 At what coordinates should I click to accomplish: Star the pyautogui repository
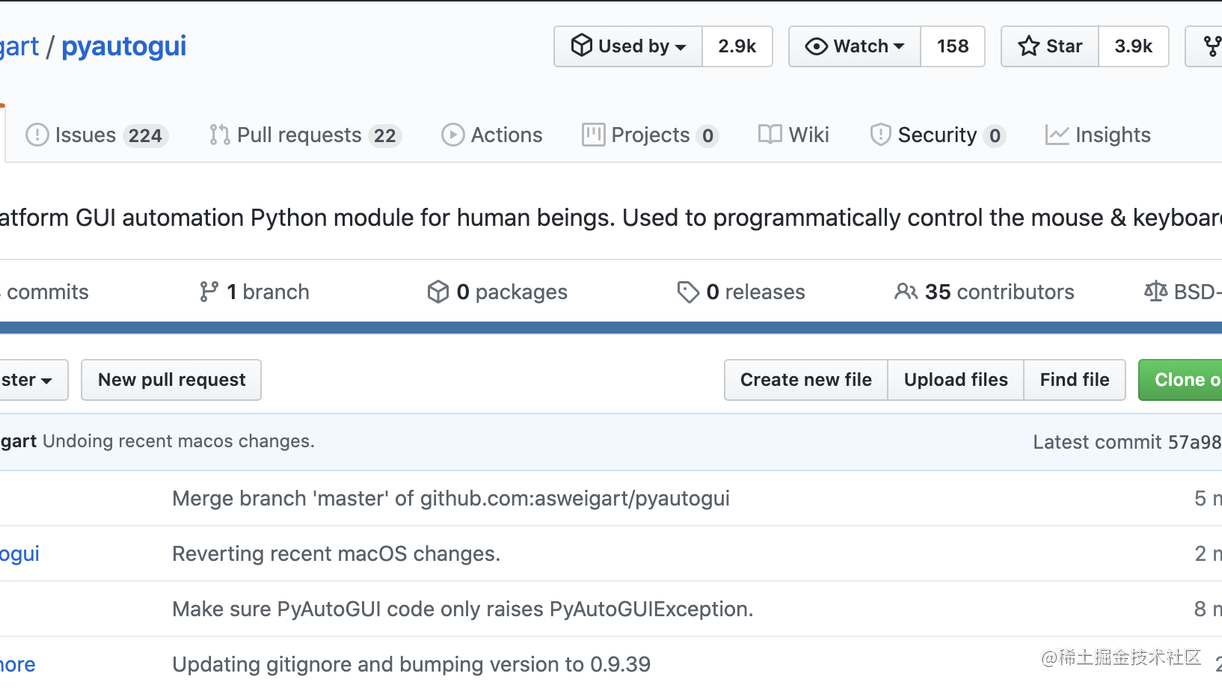1049,46
